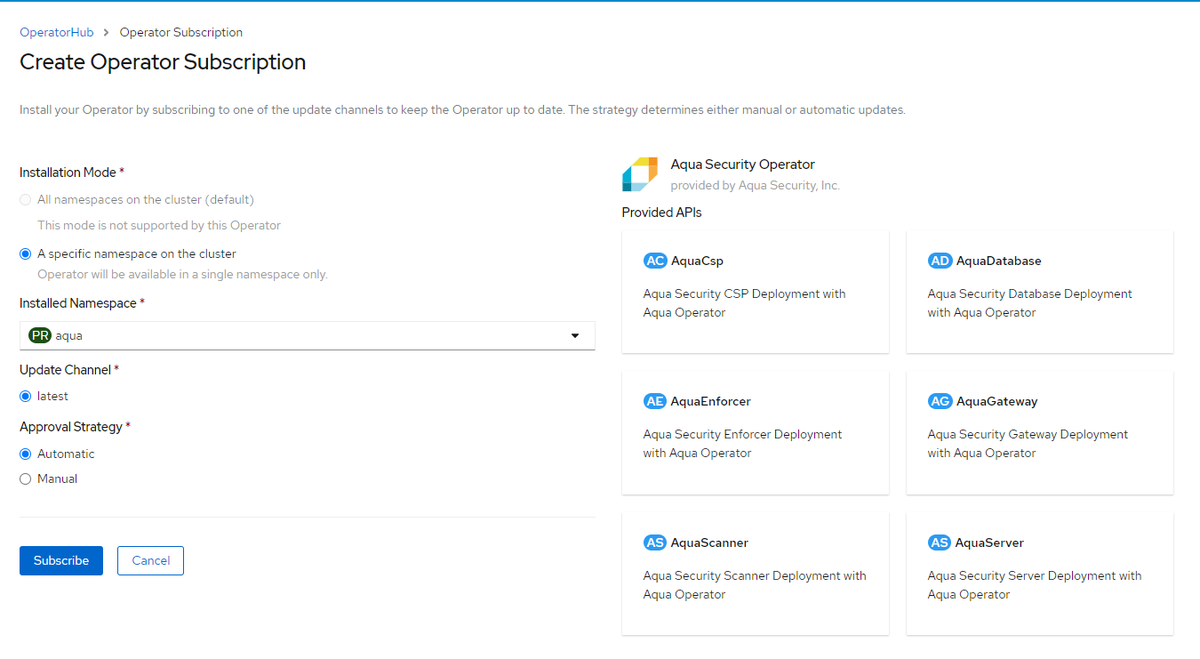Click the AquaCsp API card title
The height and width of the screenshot is (659, 1200).
(697, 261)
